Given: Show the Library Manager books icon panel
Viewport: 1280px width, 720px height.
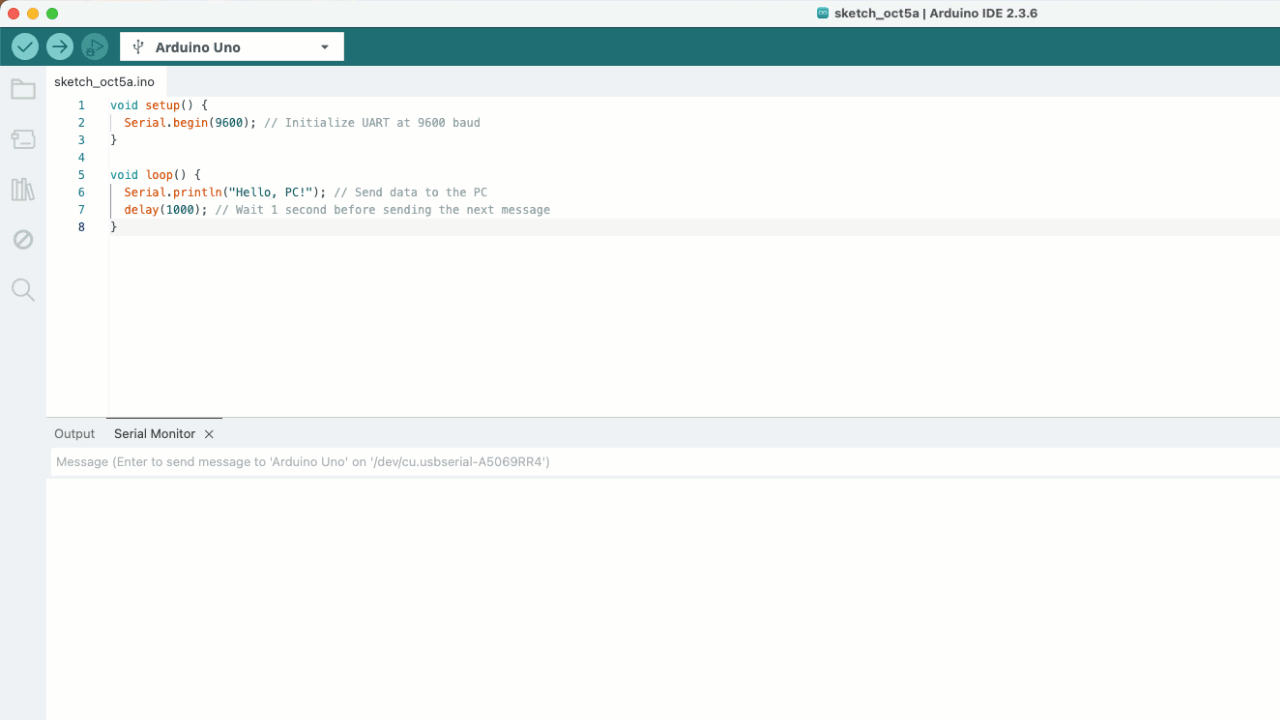Looking at the screenshot, I should click(x=23, y=190).
